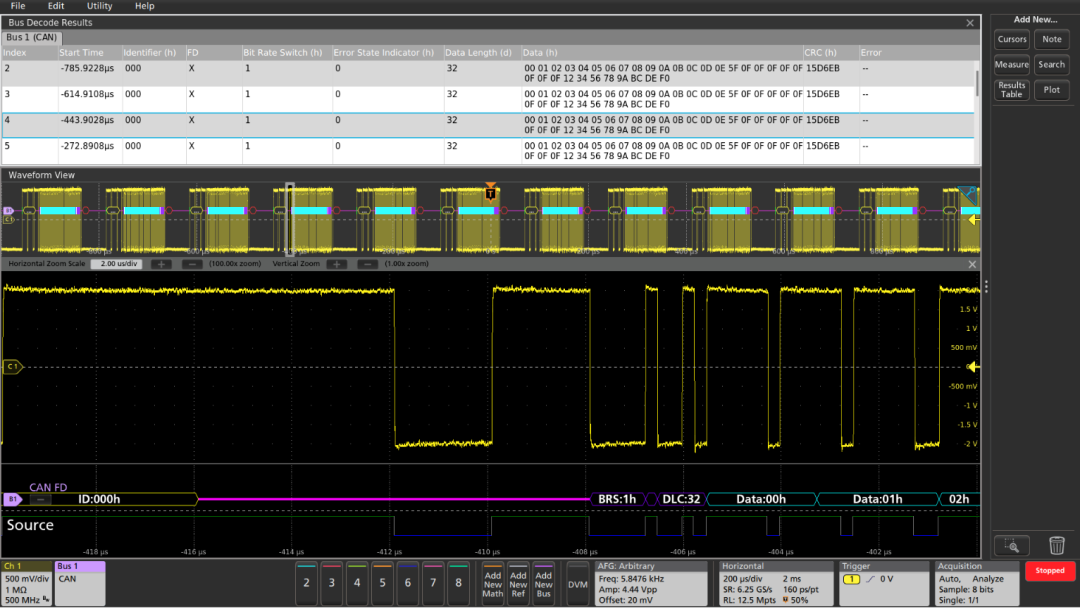Select the Bus 1 (CAN) tab
The image size is (1080, 609).
(32, 37)
